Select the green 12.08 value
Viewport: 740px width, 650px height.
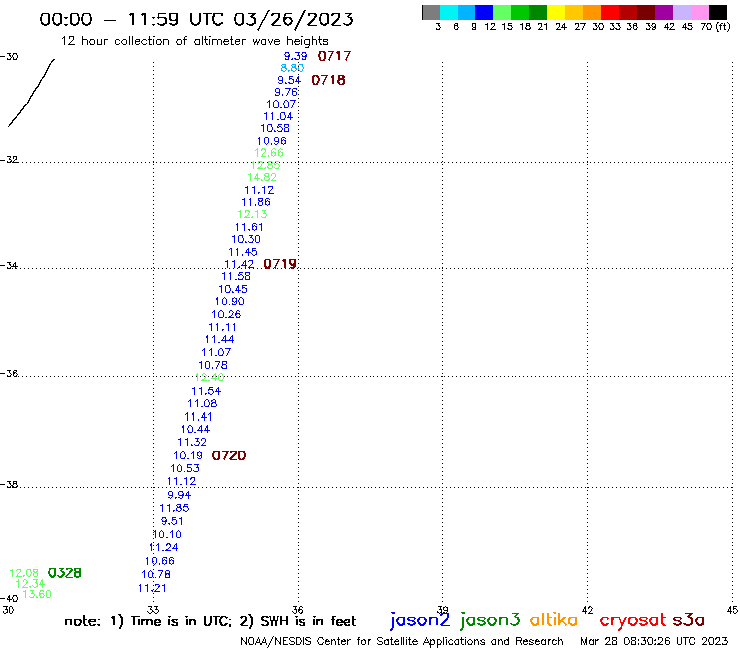coord(24,573)
